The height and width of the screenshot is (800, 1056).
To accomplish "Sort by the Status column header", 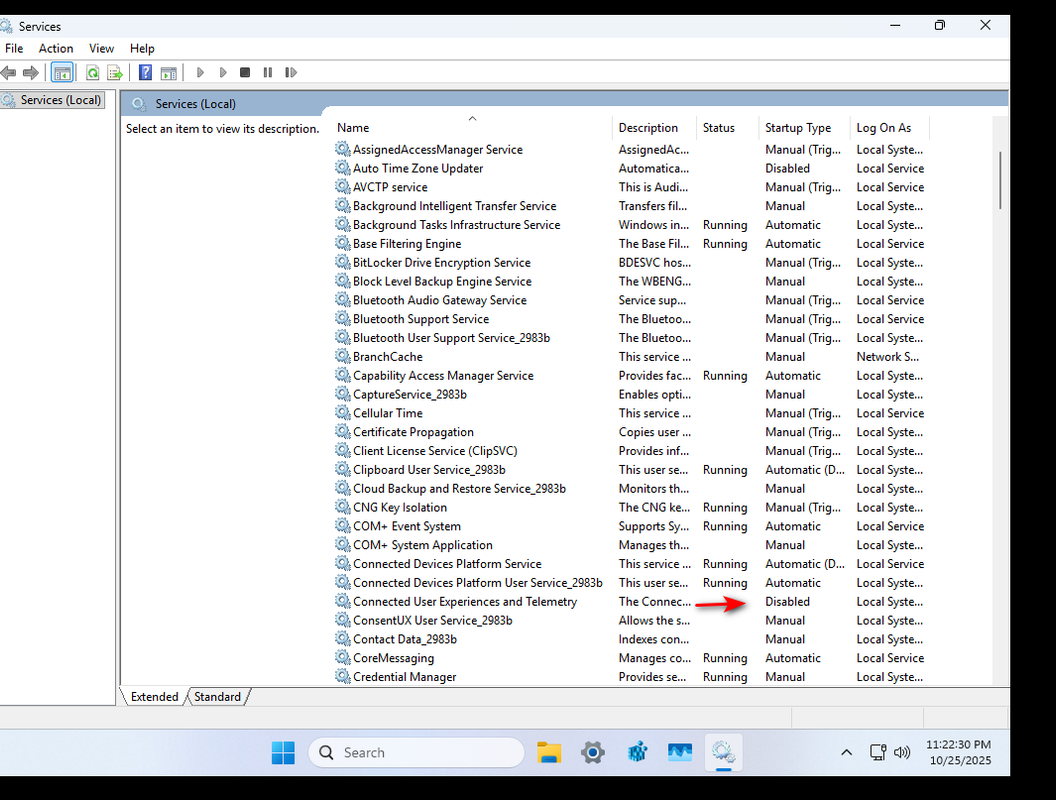I will point(727,127).
